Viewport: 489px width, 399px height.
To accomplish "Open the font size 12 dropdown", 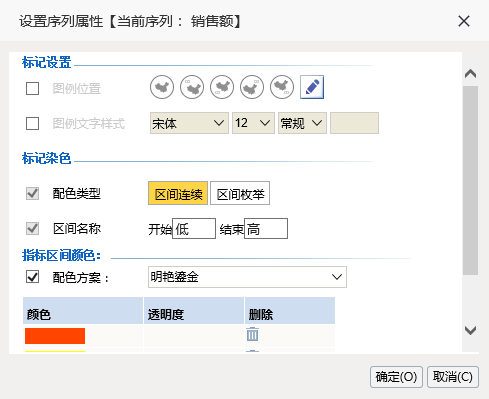I will click(253, 123).
